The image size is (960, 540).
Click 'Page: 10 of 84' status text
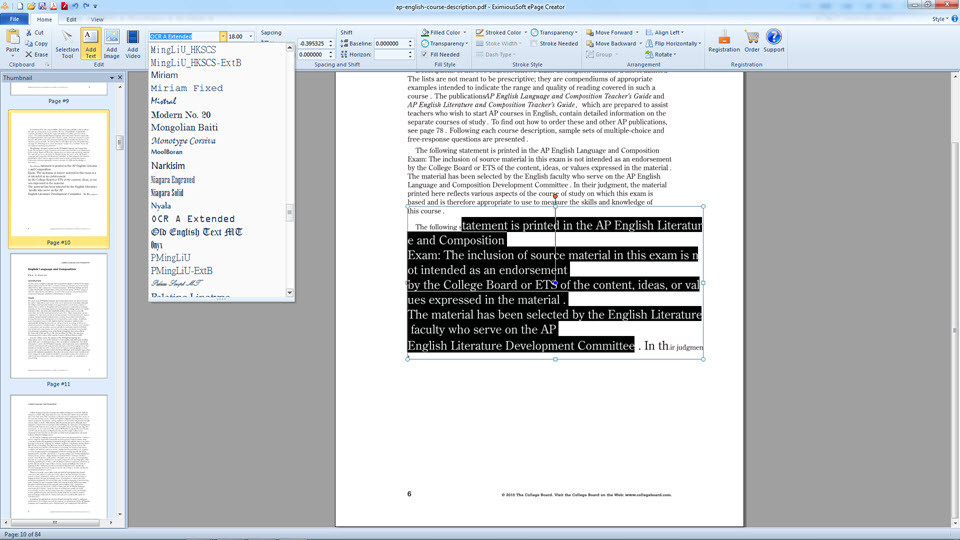pos(22,534)
